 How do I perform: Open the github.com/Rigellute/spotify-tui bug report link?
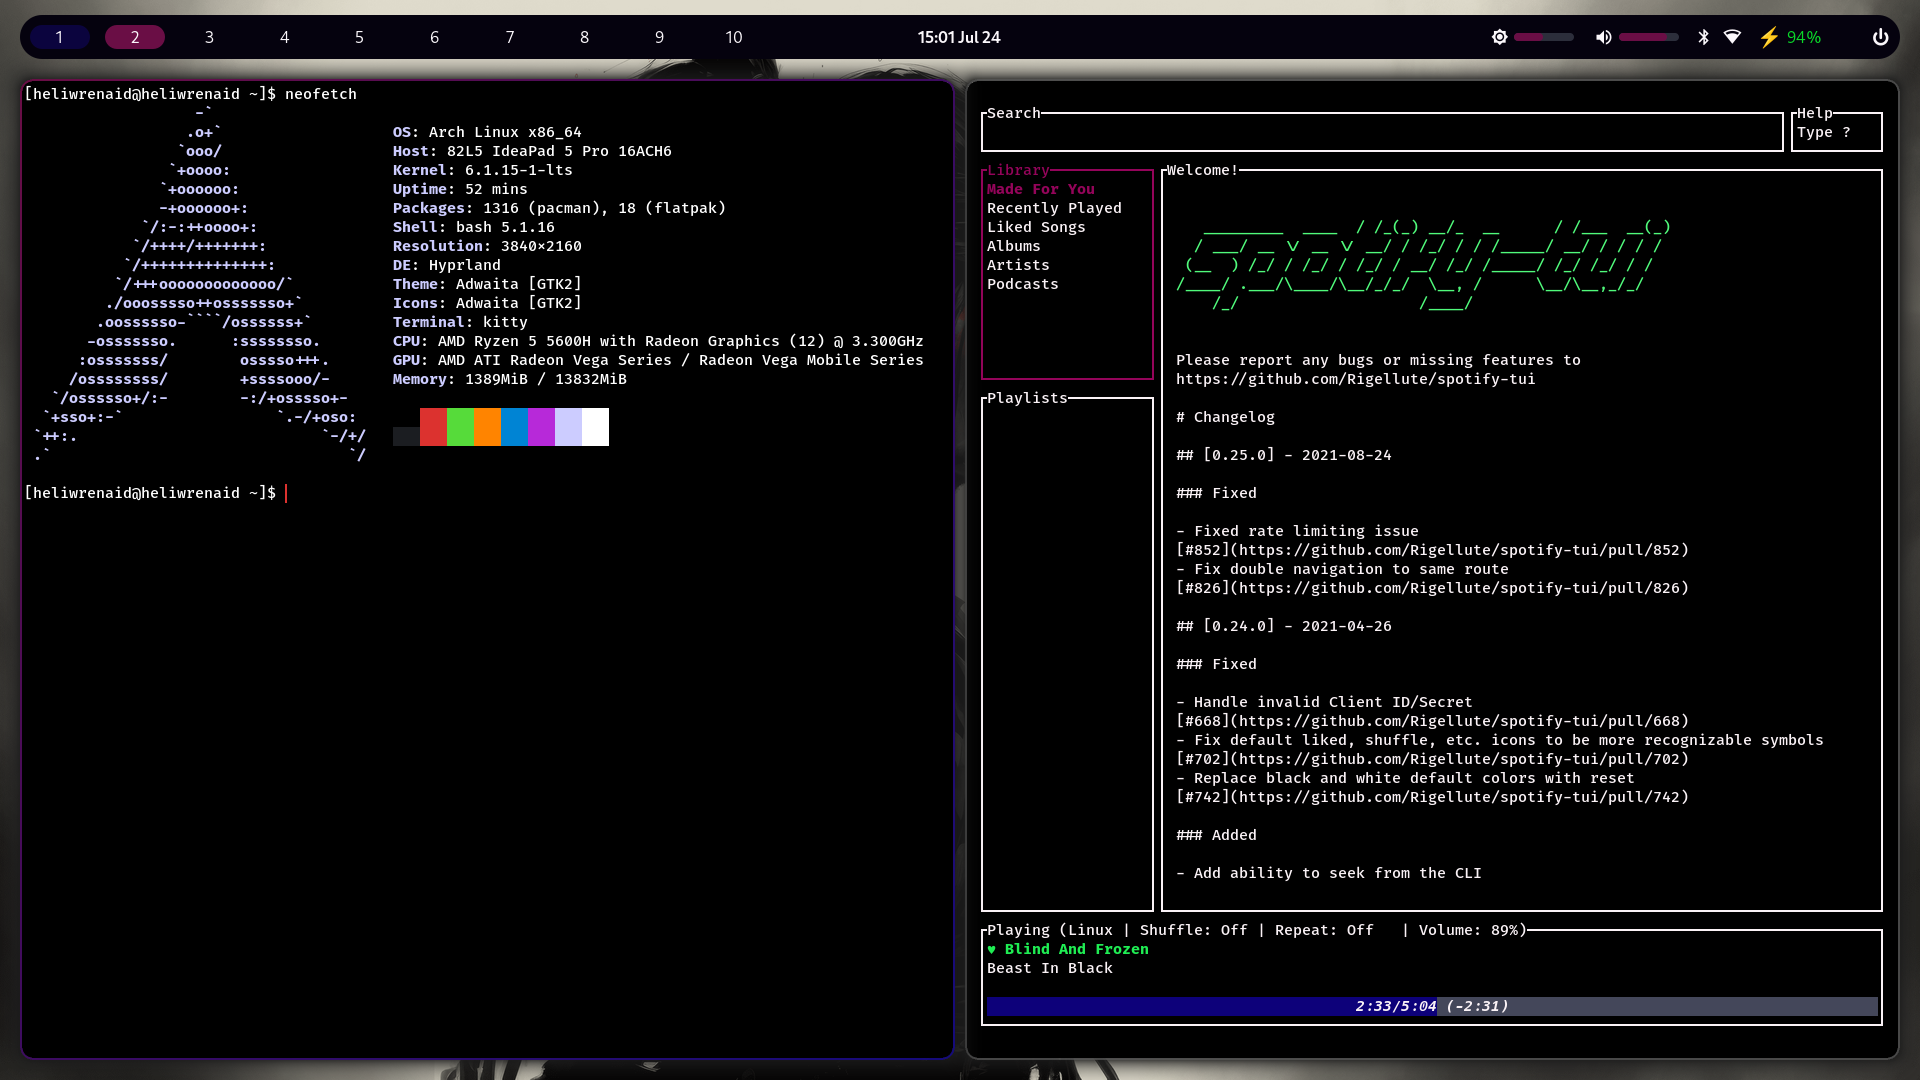[x=1355, y=379]
